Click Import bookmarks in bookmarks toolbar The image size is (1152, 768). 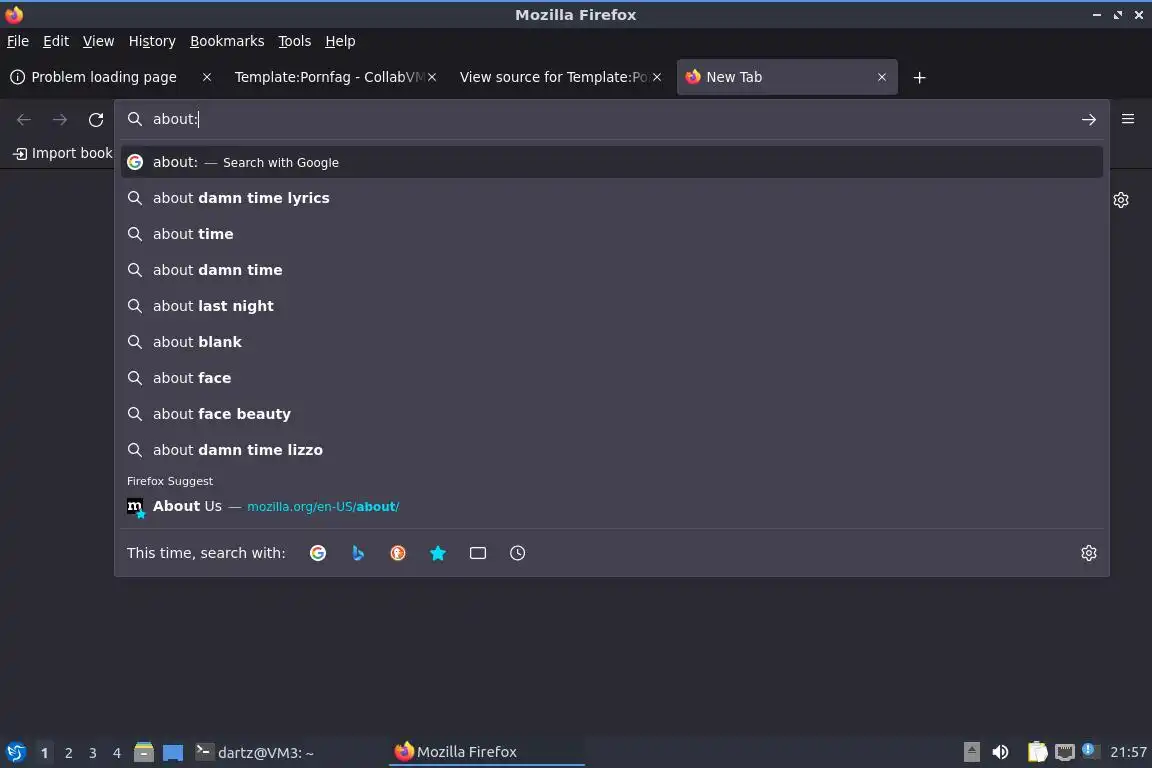click(x=63, y=154)
